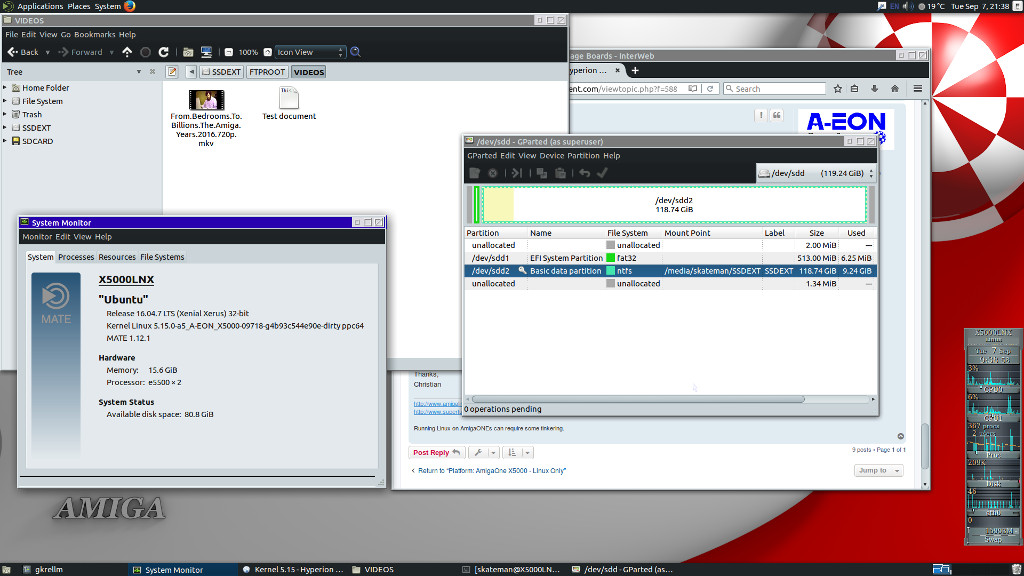Open a new browser tab with plus
The width and height of the screenshot is (1024, 576).
point(635,71)
